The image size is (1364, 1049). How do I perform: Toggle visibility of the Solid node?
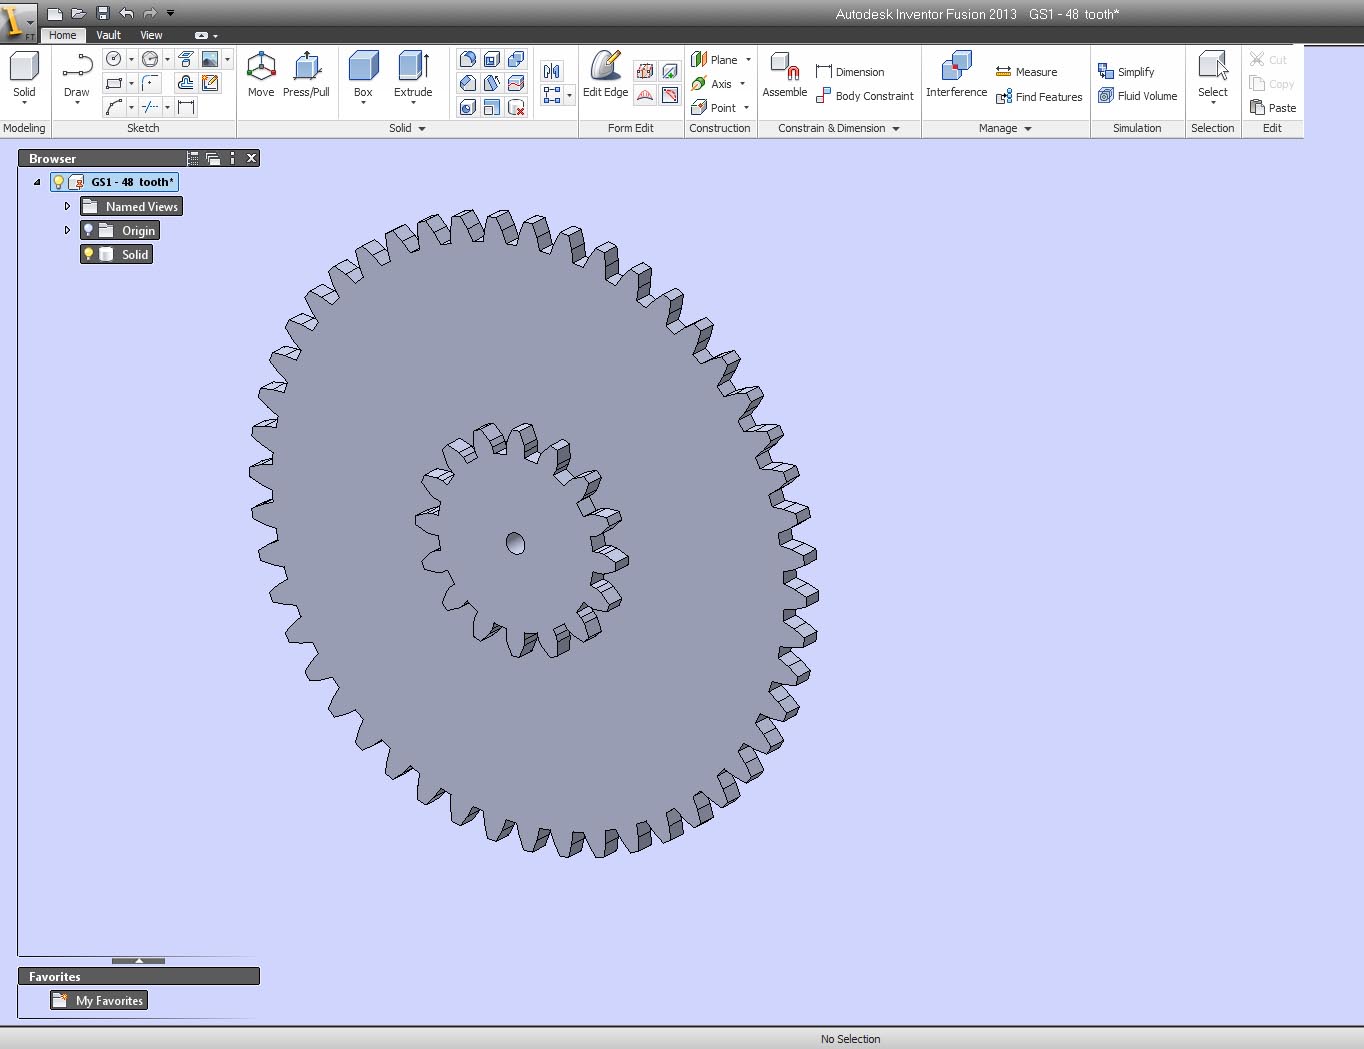click(x=88, y=254)
